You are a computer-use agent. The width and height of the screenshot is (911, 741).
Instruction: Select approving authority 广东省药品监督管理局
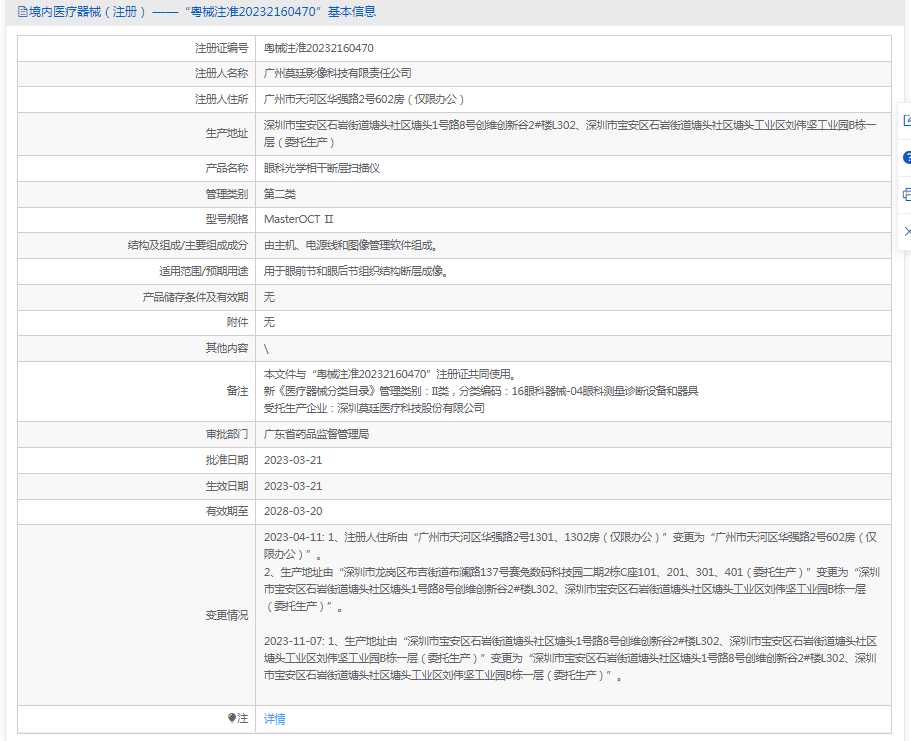316,434
